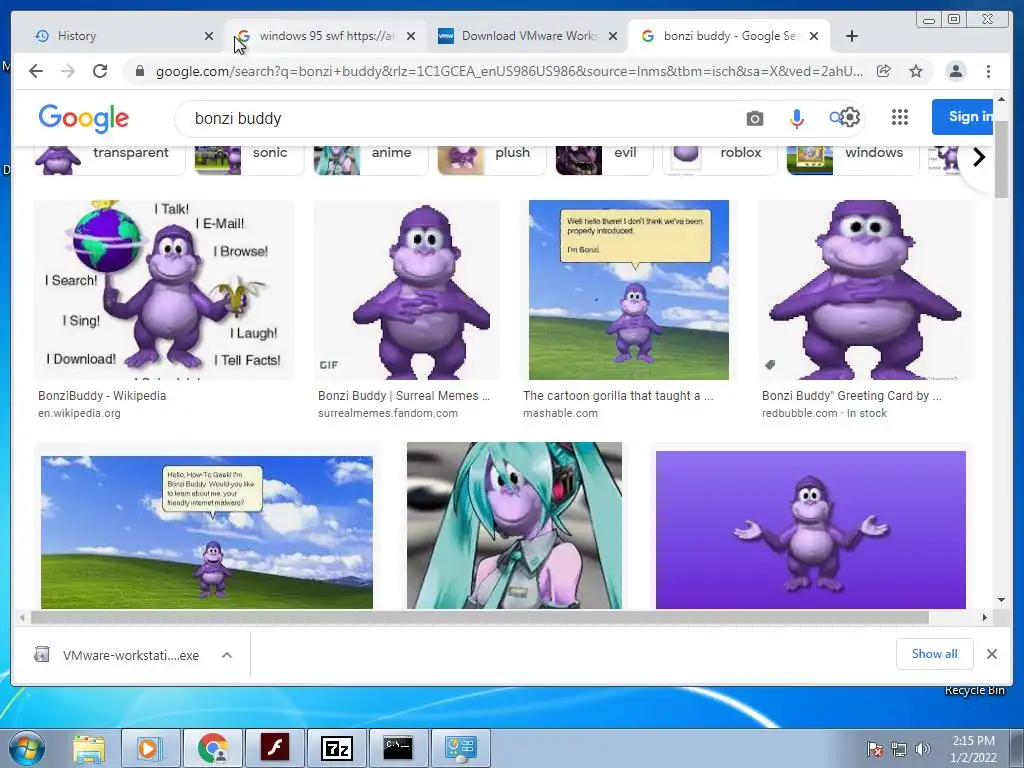1024x768 pixels.
Task: Click Show all downloads
Action: coord(934,654)
